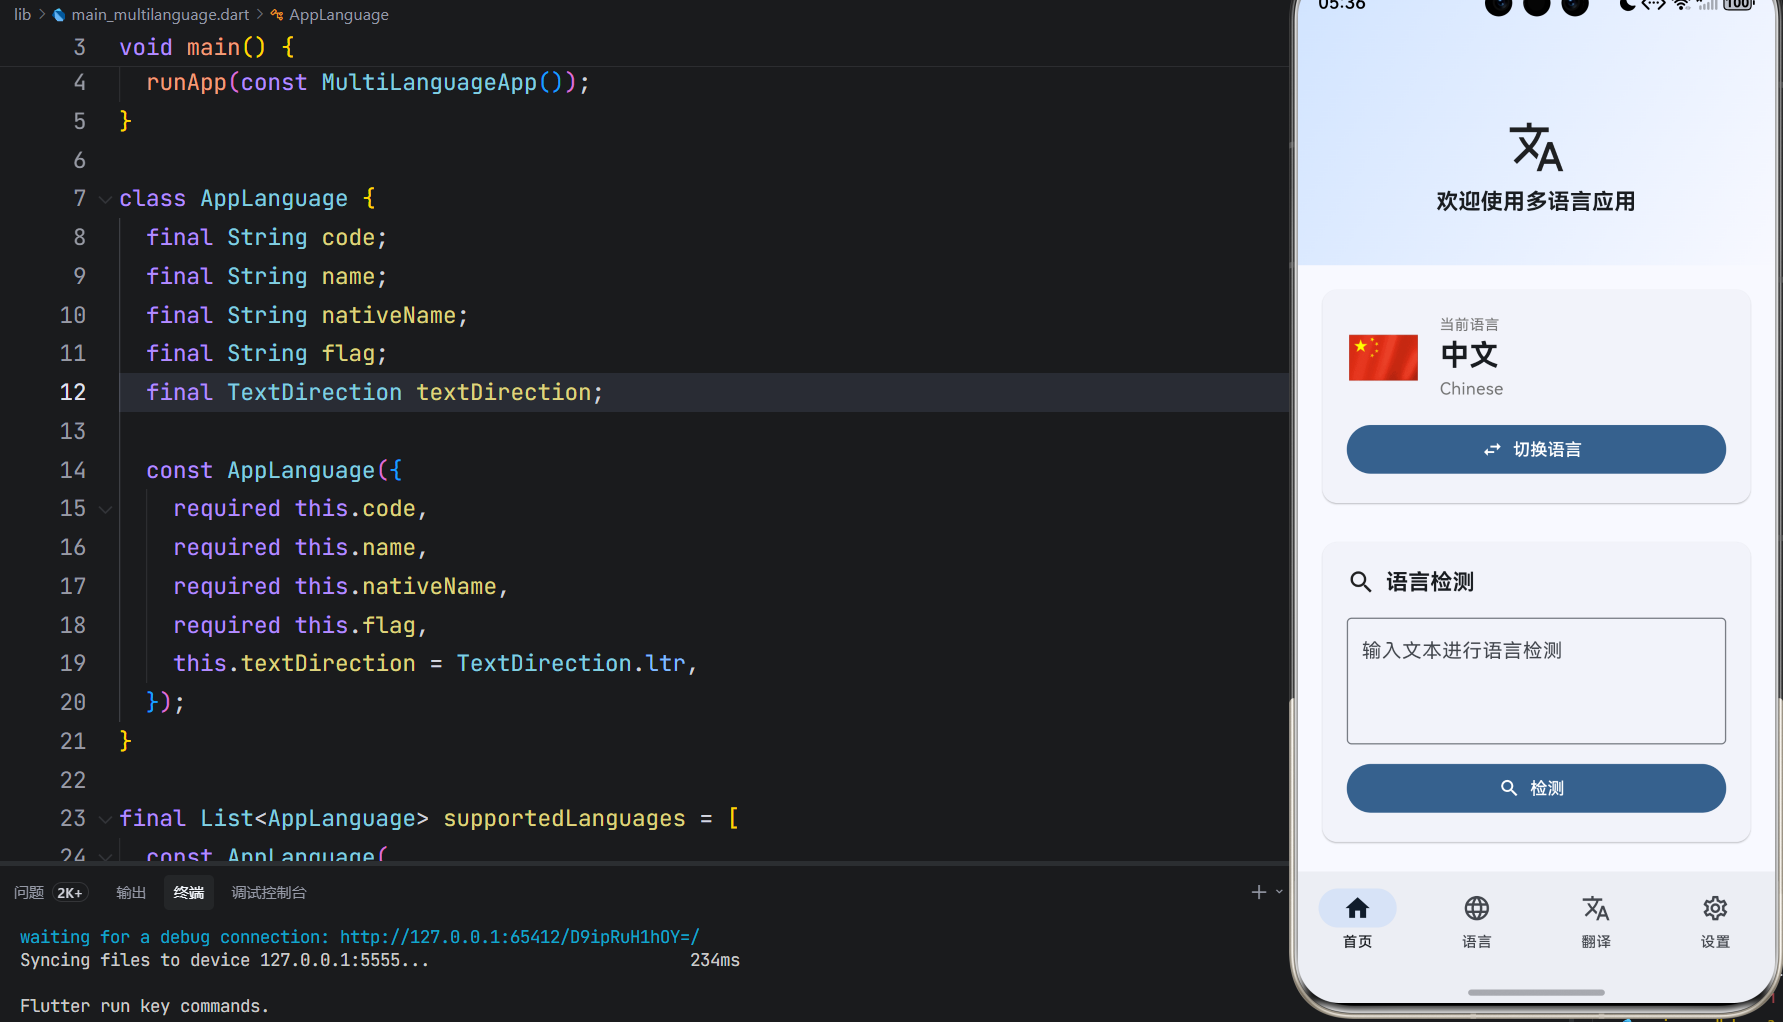This screenshot has width=1783, height=1022.
Task: Click the plus icon to add a new terminal
Action: pos(1259,892)
